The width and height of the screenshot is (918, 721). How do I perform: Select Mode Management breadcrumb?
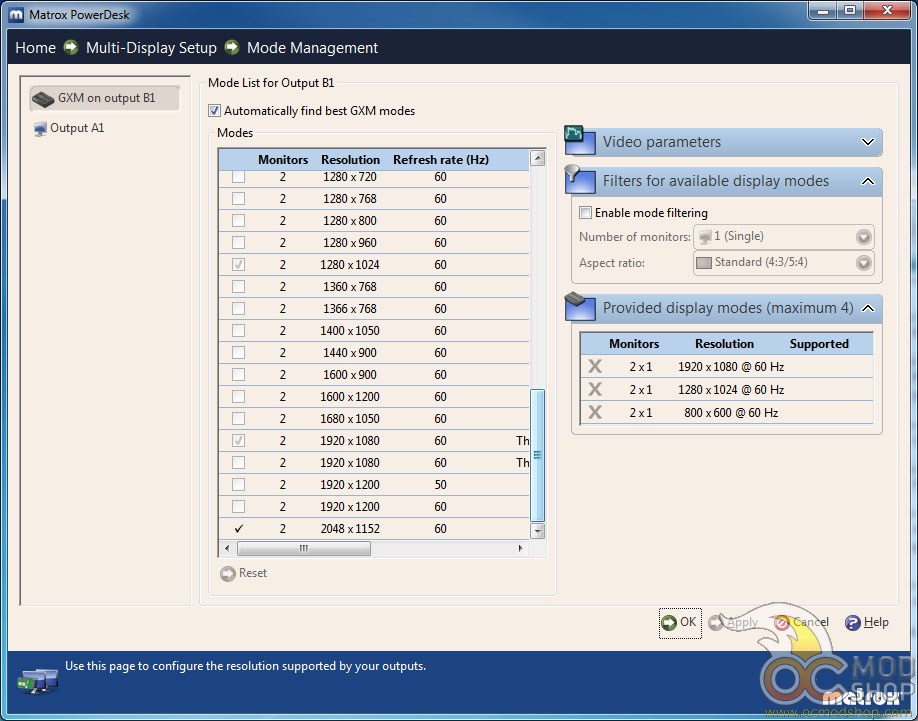312,47
